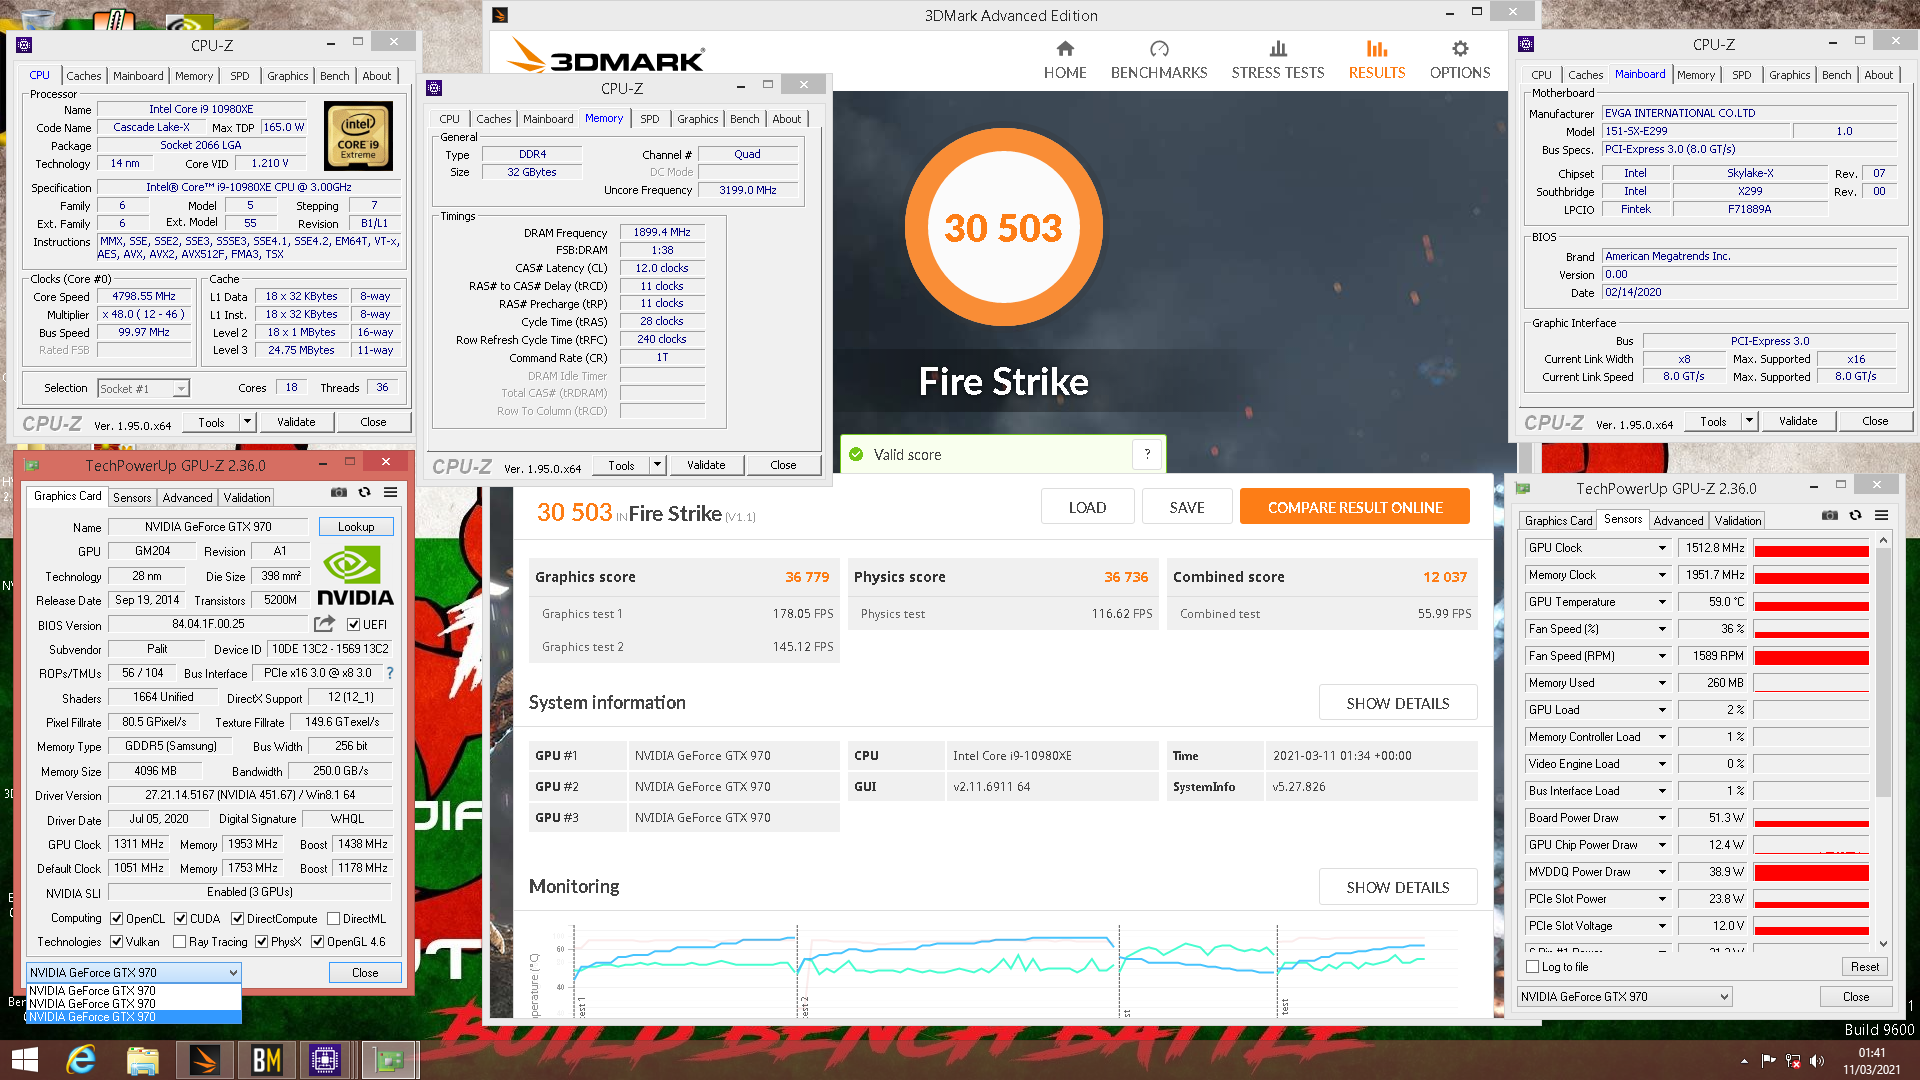Switch to 3DMark taskbar icon

[204, 1060]
